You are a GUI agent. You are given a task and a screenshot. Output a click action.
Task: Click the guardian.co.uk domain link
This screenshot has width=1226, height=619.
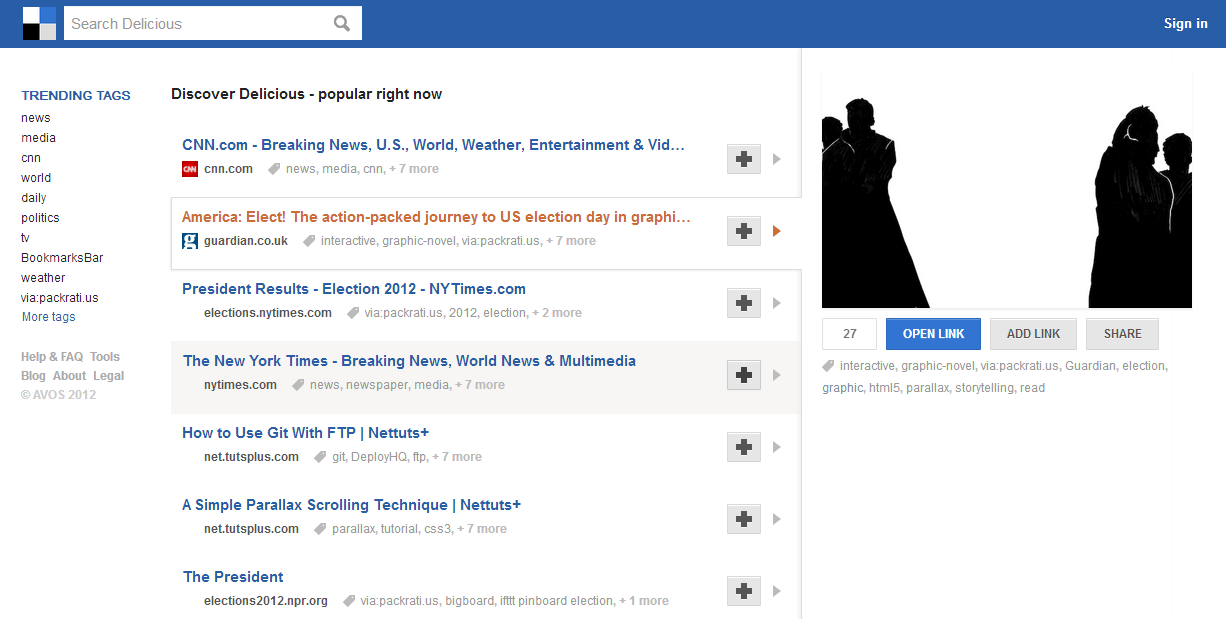[x=246, y=241]
